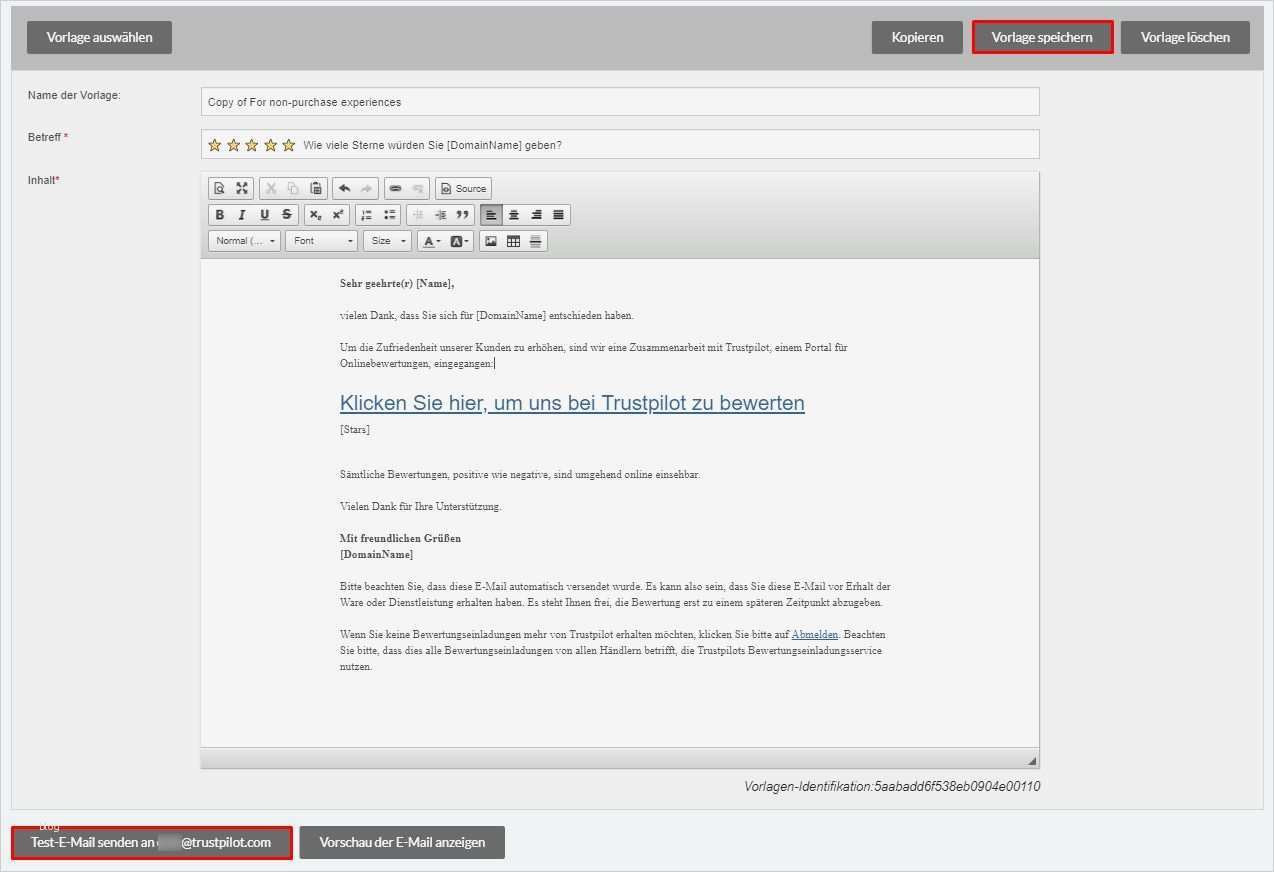
Task: Click the Preview icon in the editor toolbar
Action: point(220,188)
